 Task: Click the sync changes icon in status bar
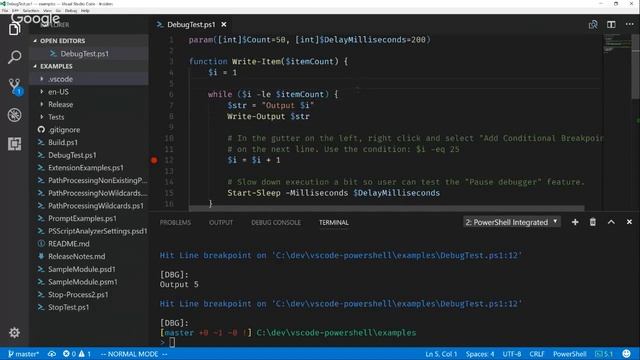pos(52,354)
